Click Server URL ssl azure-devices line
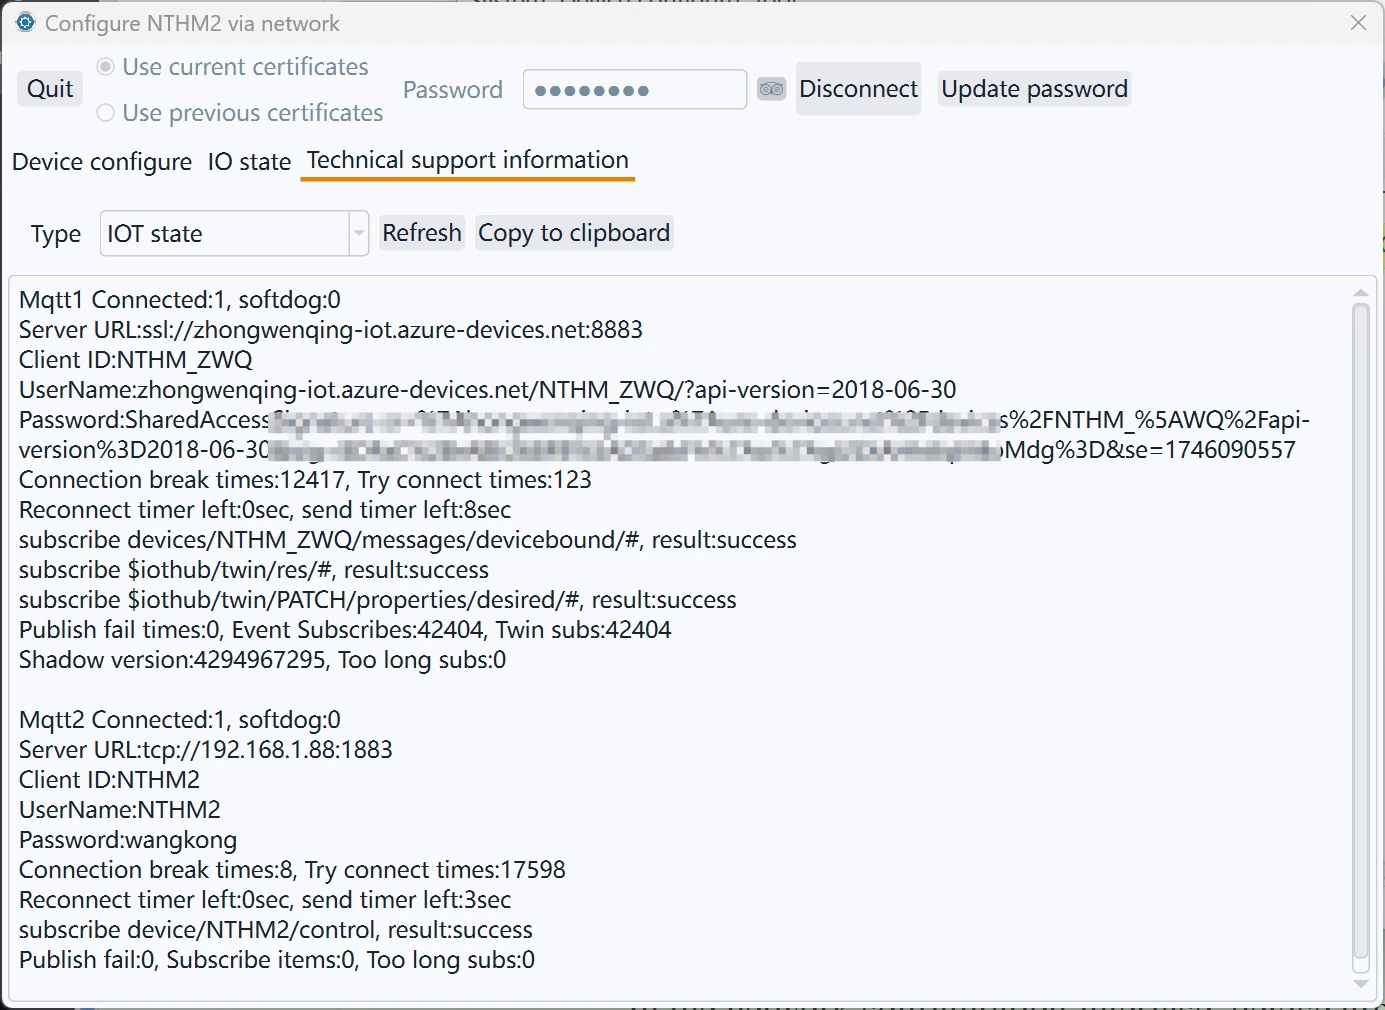Viewport: 1385px width, 1010px height. tap(331, 330)
